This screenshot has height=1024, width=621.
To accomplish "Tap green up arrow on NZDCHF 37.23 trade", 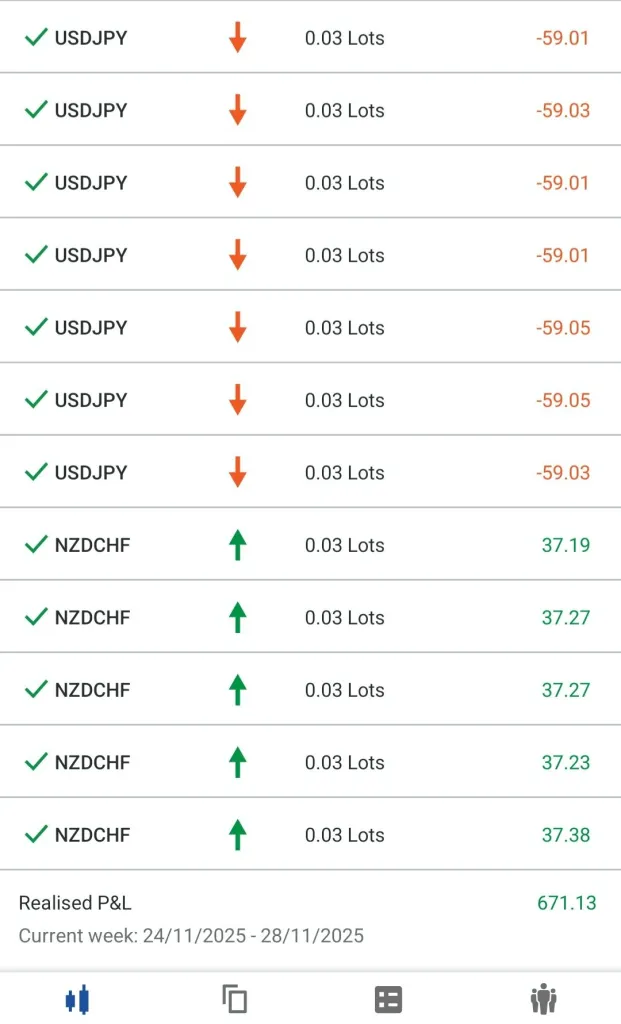I will click(237, 763).
